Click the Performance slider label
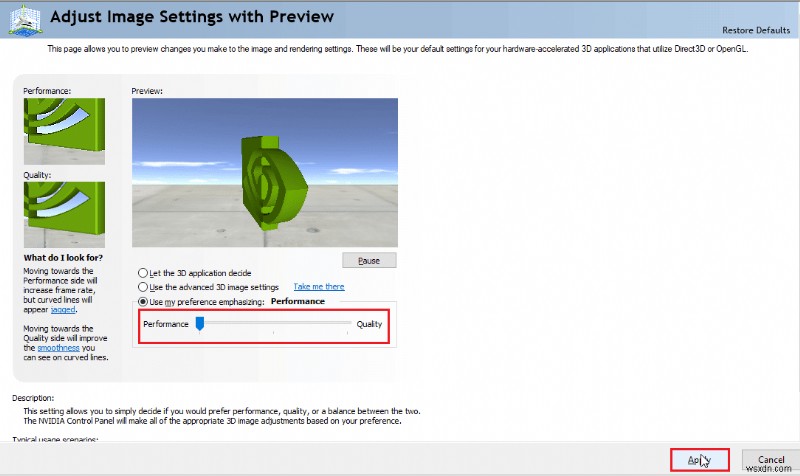 point(166,324)
